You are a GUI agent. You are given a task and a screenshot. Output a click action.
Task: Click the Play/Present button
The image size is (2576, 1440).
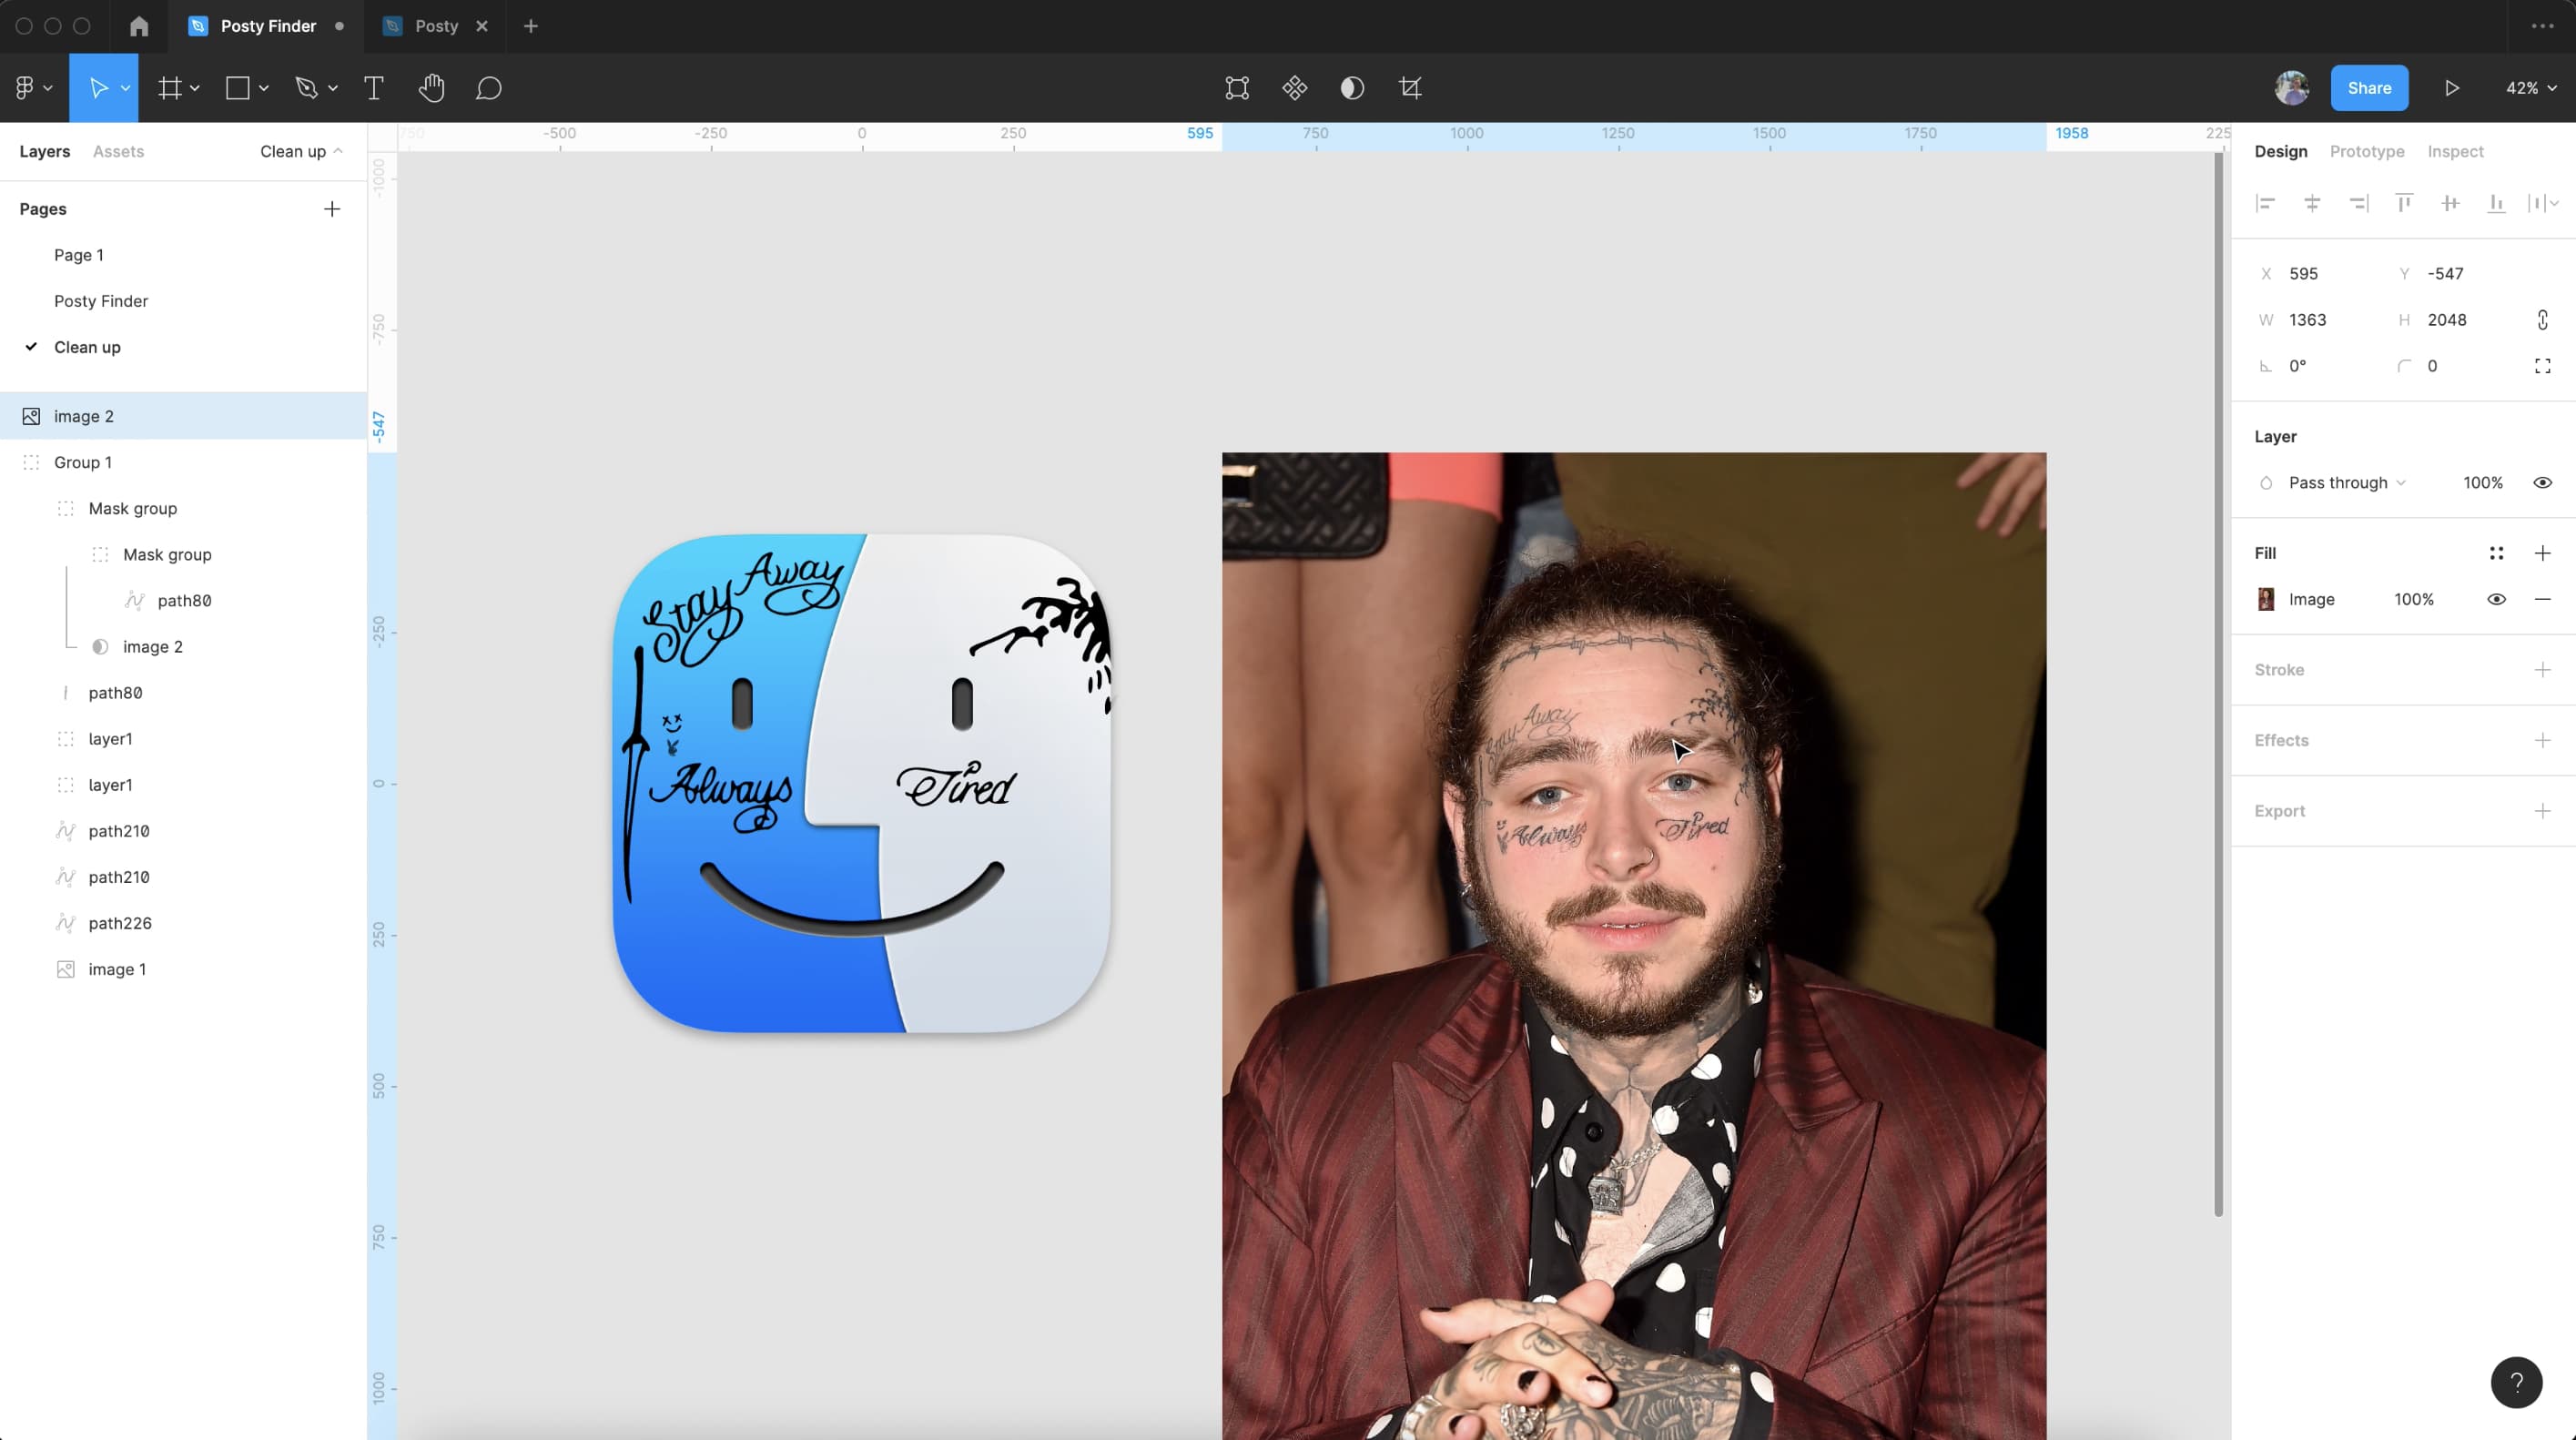click(x=2452, y=86)
